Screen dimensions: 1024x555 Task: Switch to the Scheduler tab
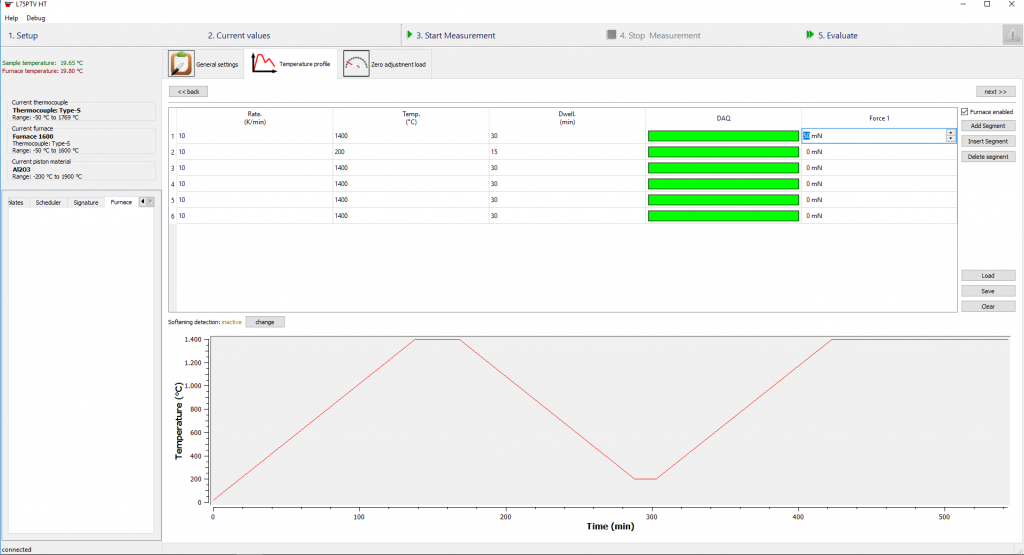48,202
